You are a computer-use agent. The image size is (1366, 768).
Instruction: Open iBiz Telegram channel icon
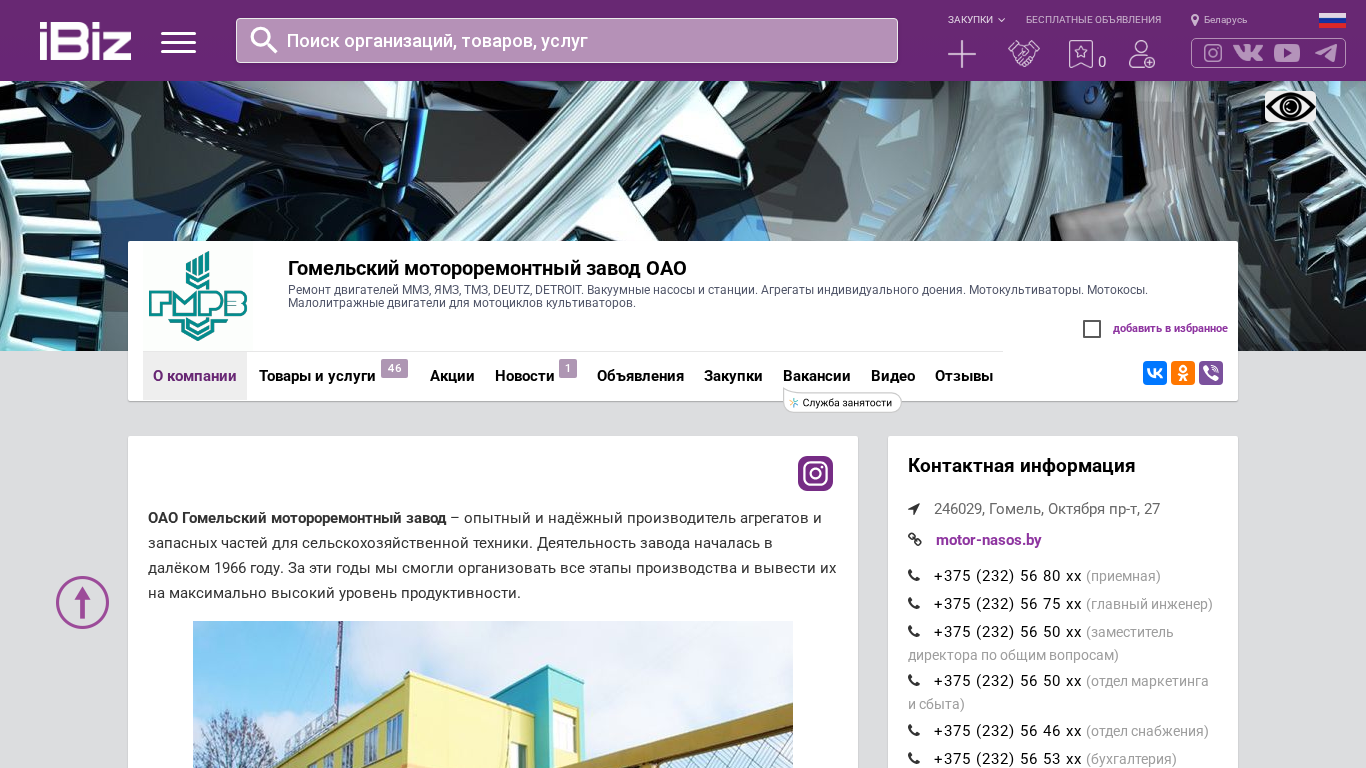[1326, 53]
